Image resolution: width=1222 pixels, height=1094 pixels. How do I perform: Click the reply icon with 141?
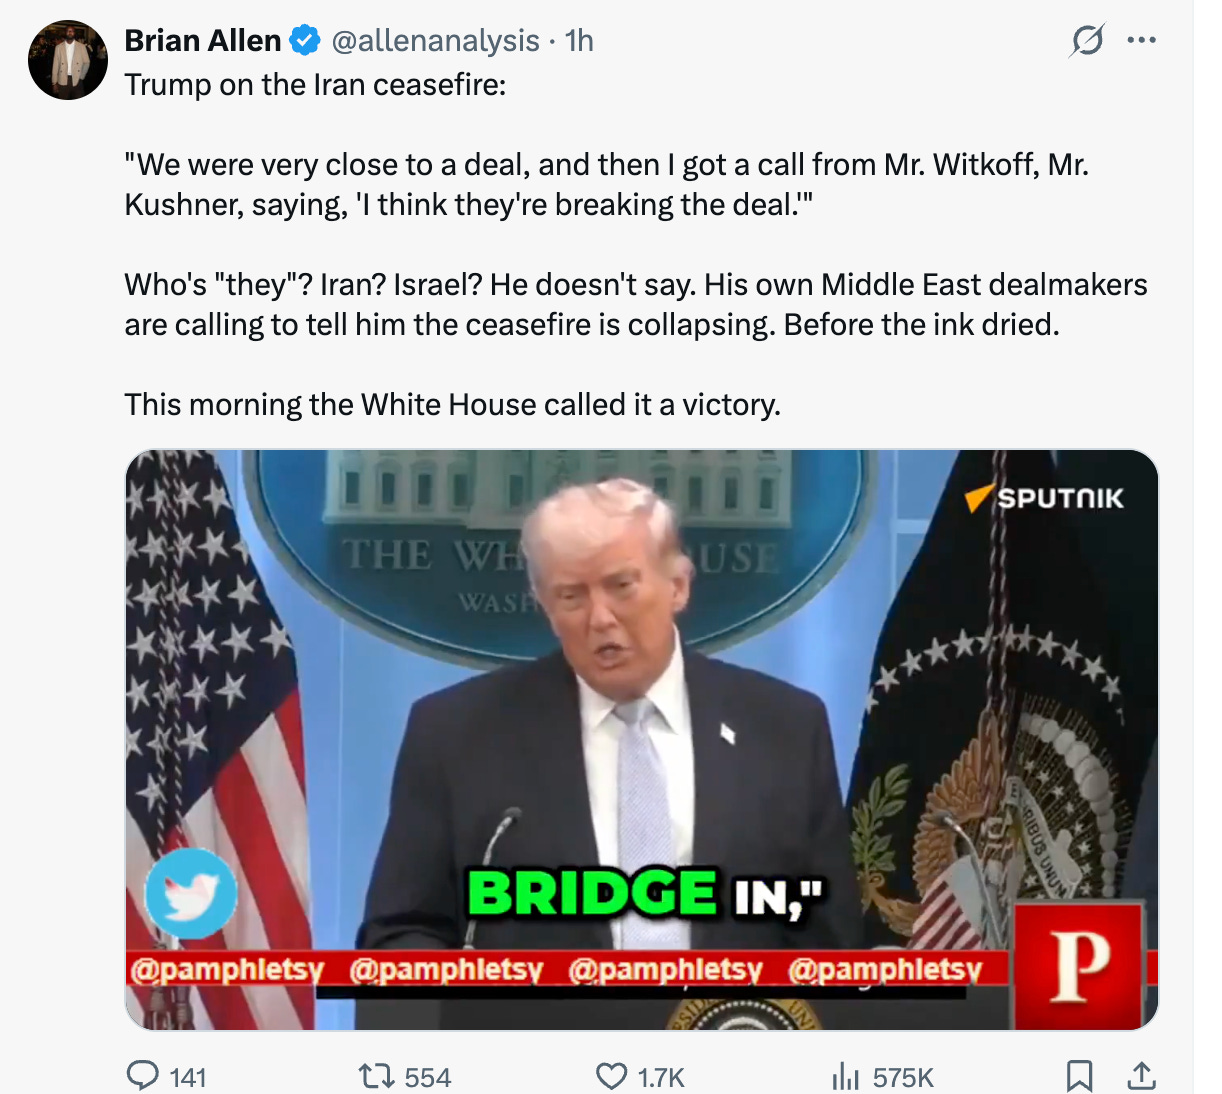166,1076
